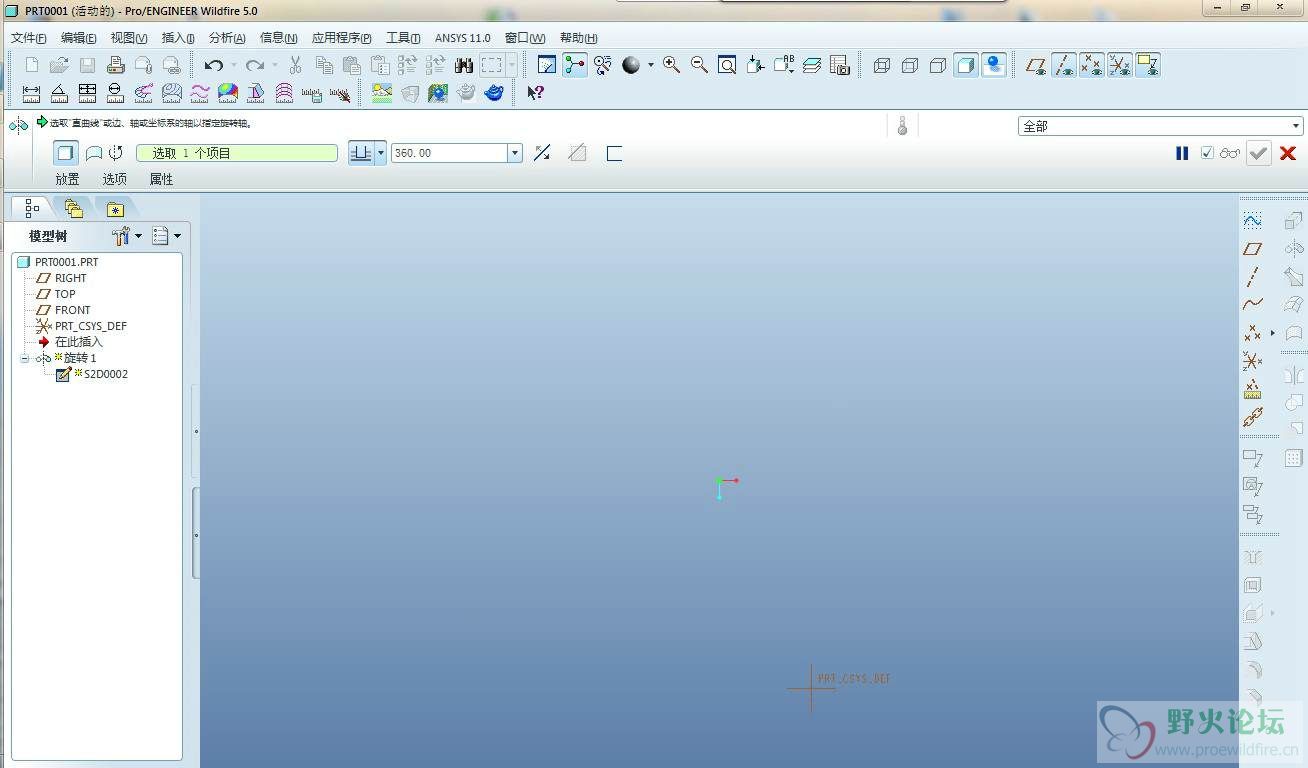Click the Datum Coordinate System tool
The height and width of the screenshot is (768, 1308).
point(1252,360)
